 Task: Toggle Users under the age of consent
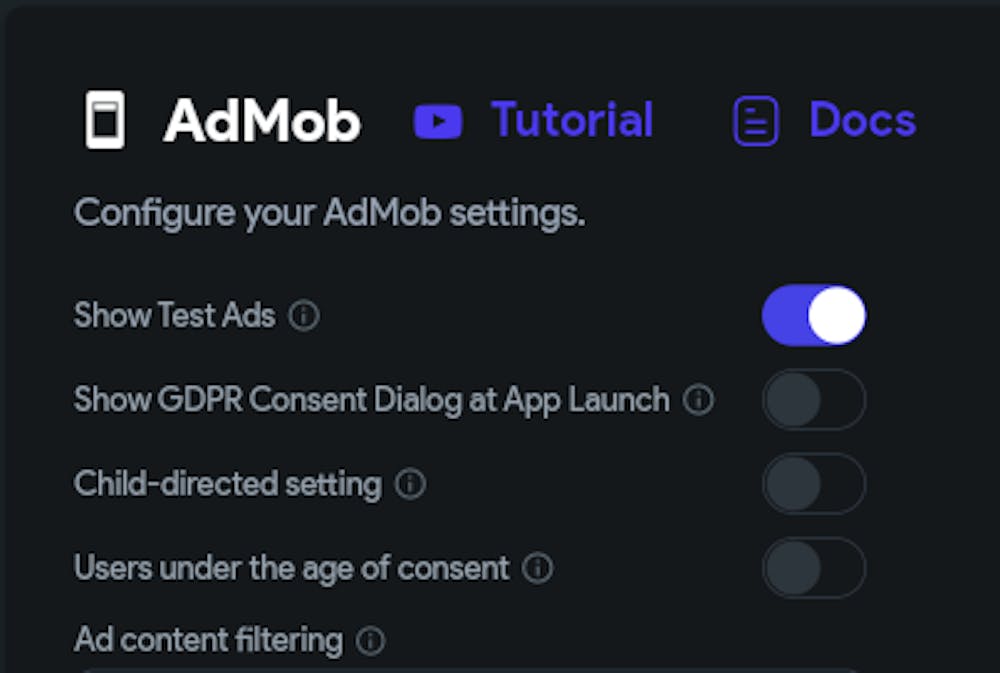[x=814, y=568]
